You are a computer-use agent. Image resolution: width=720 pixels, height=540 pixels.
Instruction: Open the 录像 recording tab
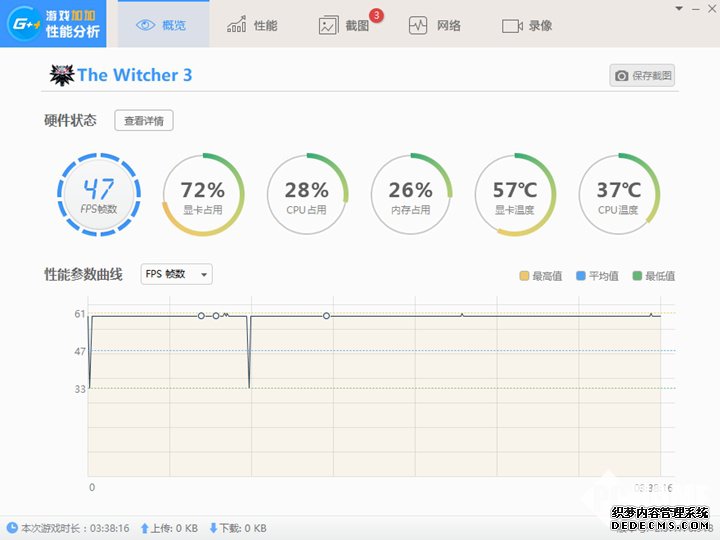[x=527, y=25]
